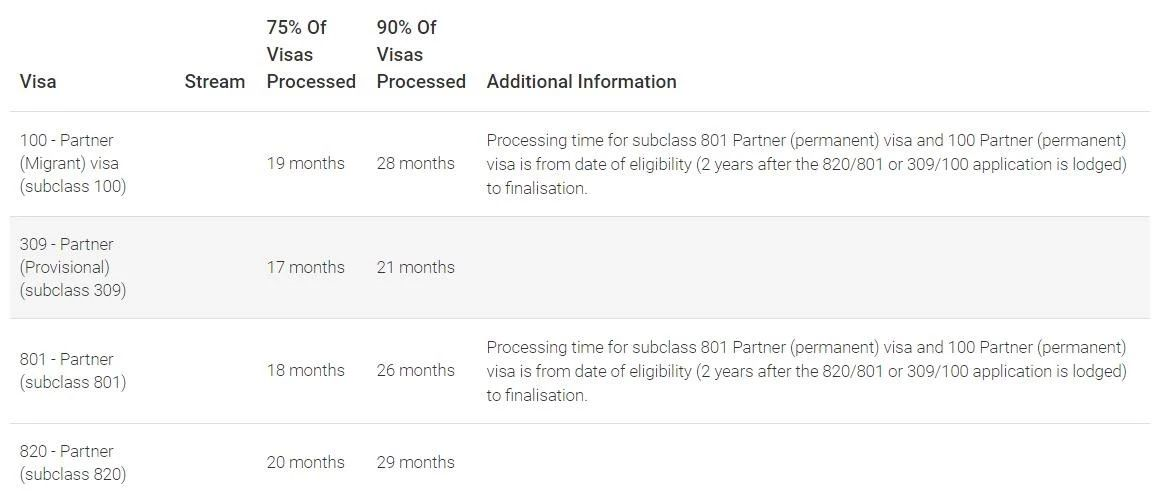The image size is (1155, 491).
Task: Click the Stream column header
Action: click(214, 82)
